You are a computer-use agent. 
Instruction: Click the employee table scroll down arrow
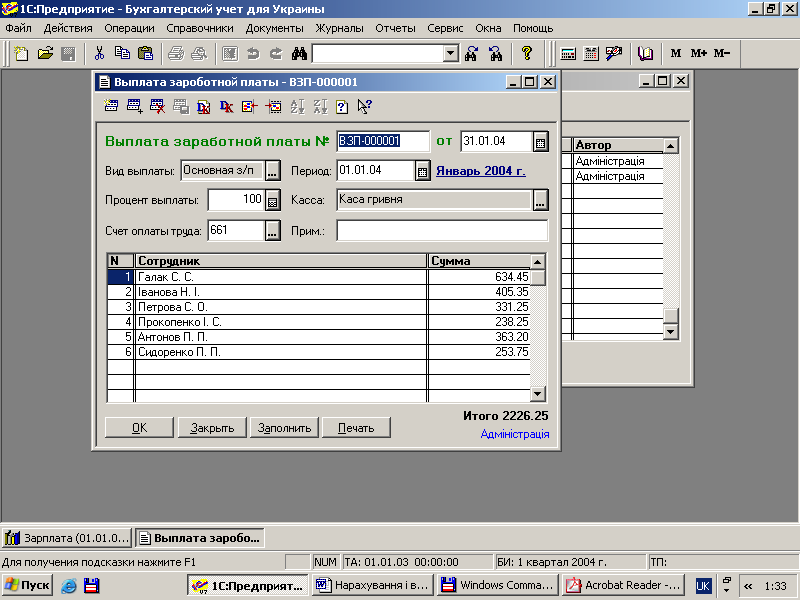click(538, 394)
